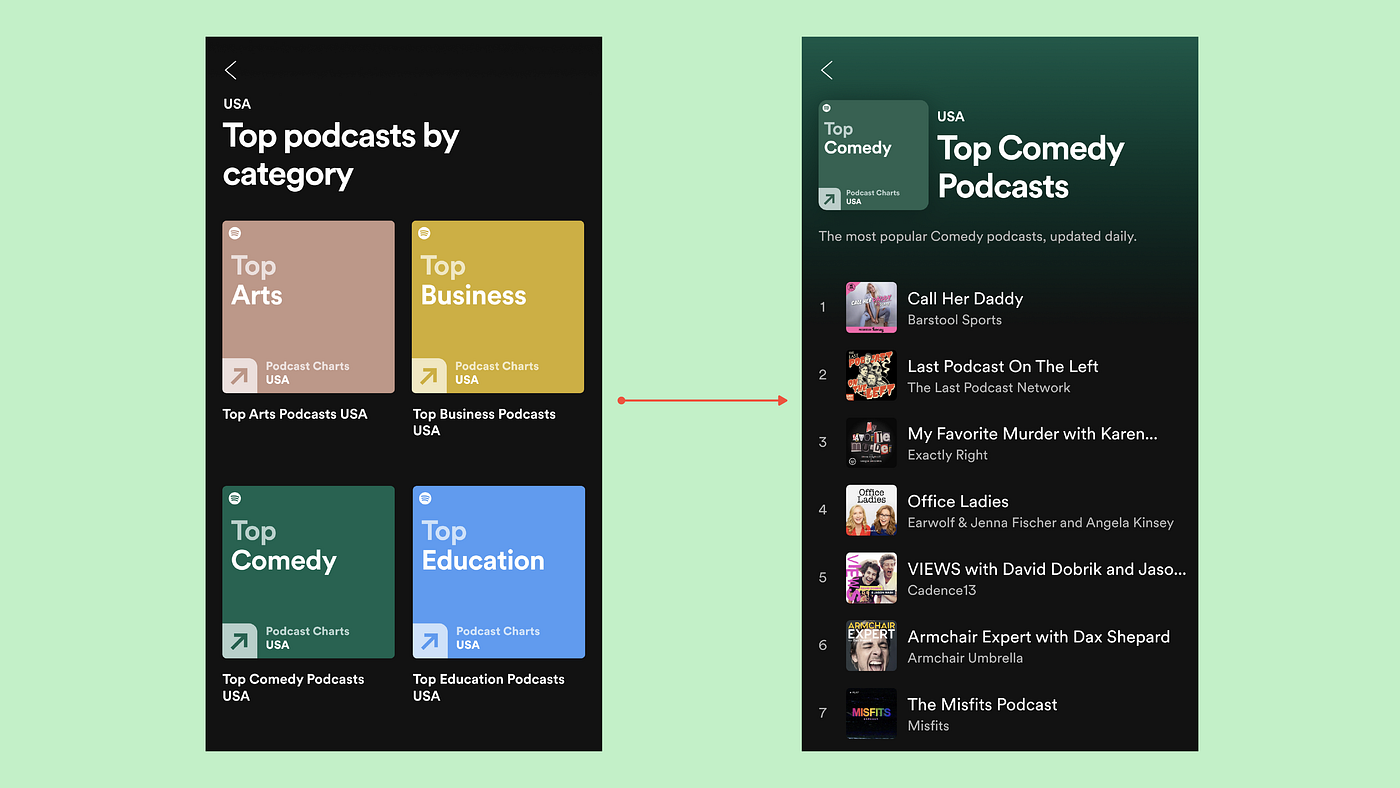
Task: Go back from the Top Comedy Podcasts screen
Action: tap(827, 70)
